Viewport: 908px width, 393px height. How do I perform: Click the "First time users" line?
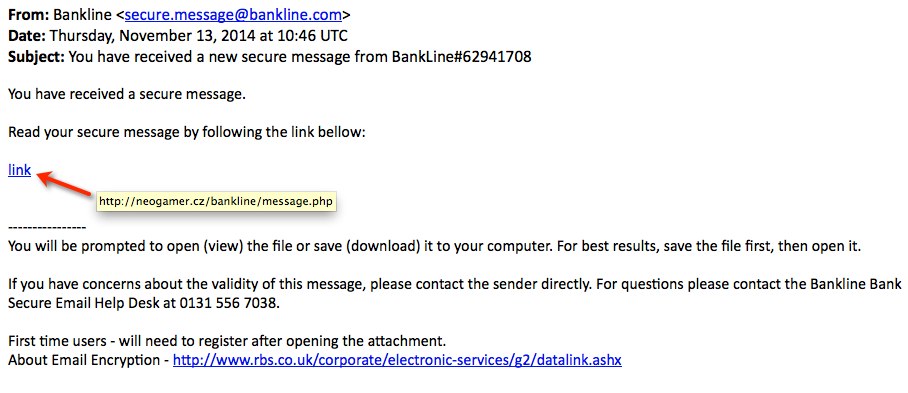point(226,341)
